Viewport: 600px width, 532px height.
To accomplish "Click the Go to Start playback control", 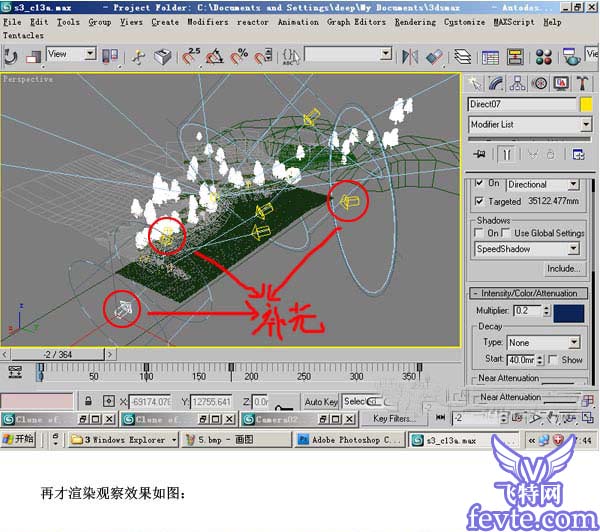I will 441,418.
